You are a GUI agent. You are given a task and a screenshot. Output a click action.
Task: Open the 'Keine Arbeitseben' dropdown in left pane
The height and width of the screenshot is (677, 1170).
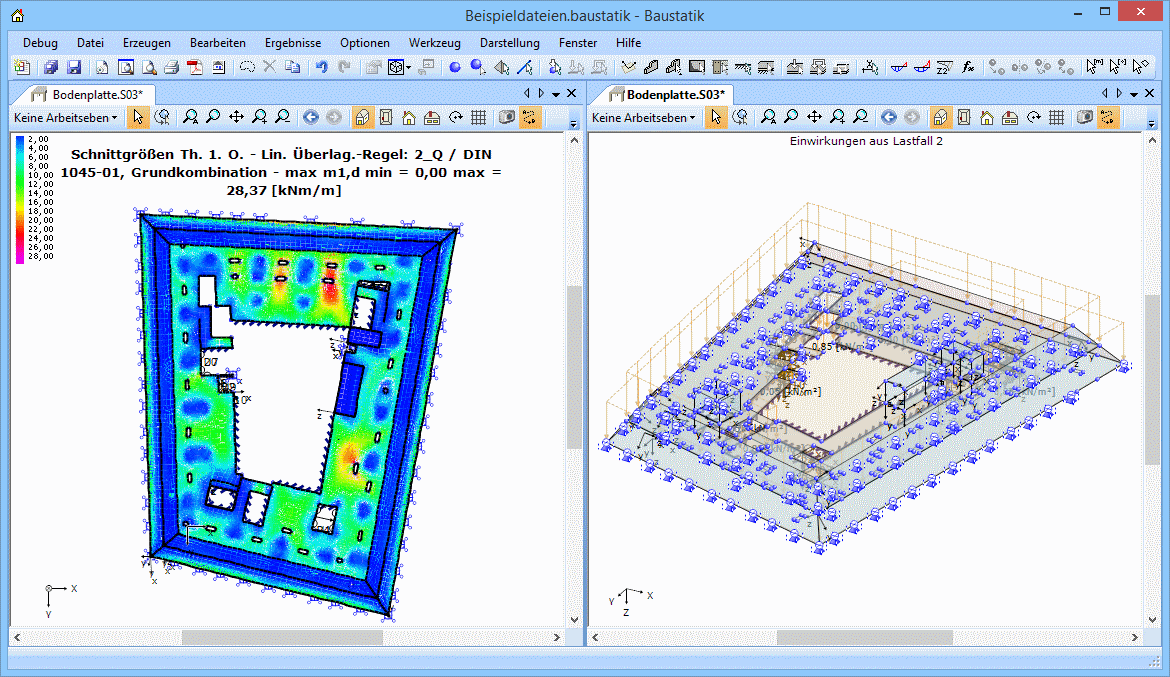[65, 117]
